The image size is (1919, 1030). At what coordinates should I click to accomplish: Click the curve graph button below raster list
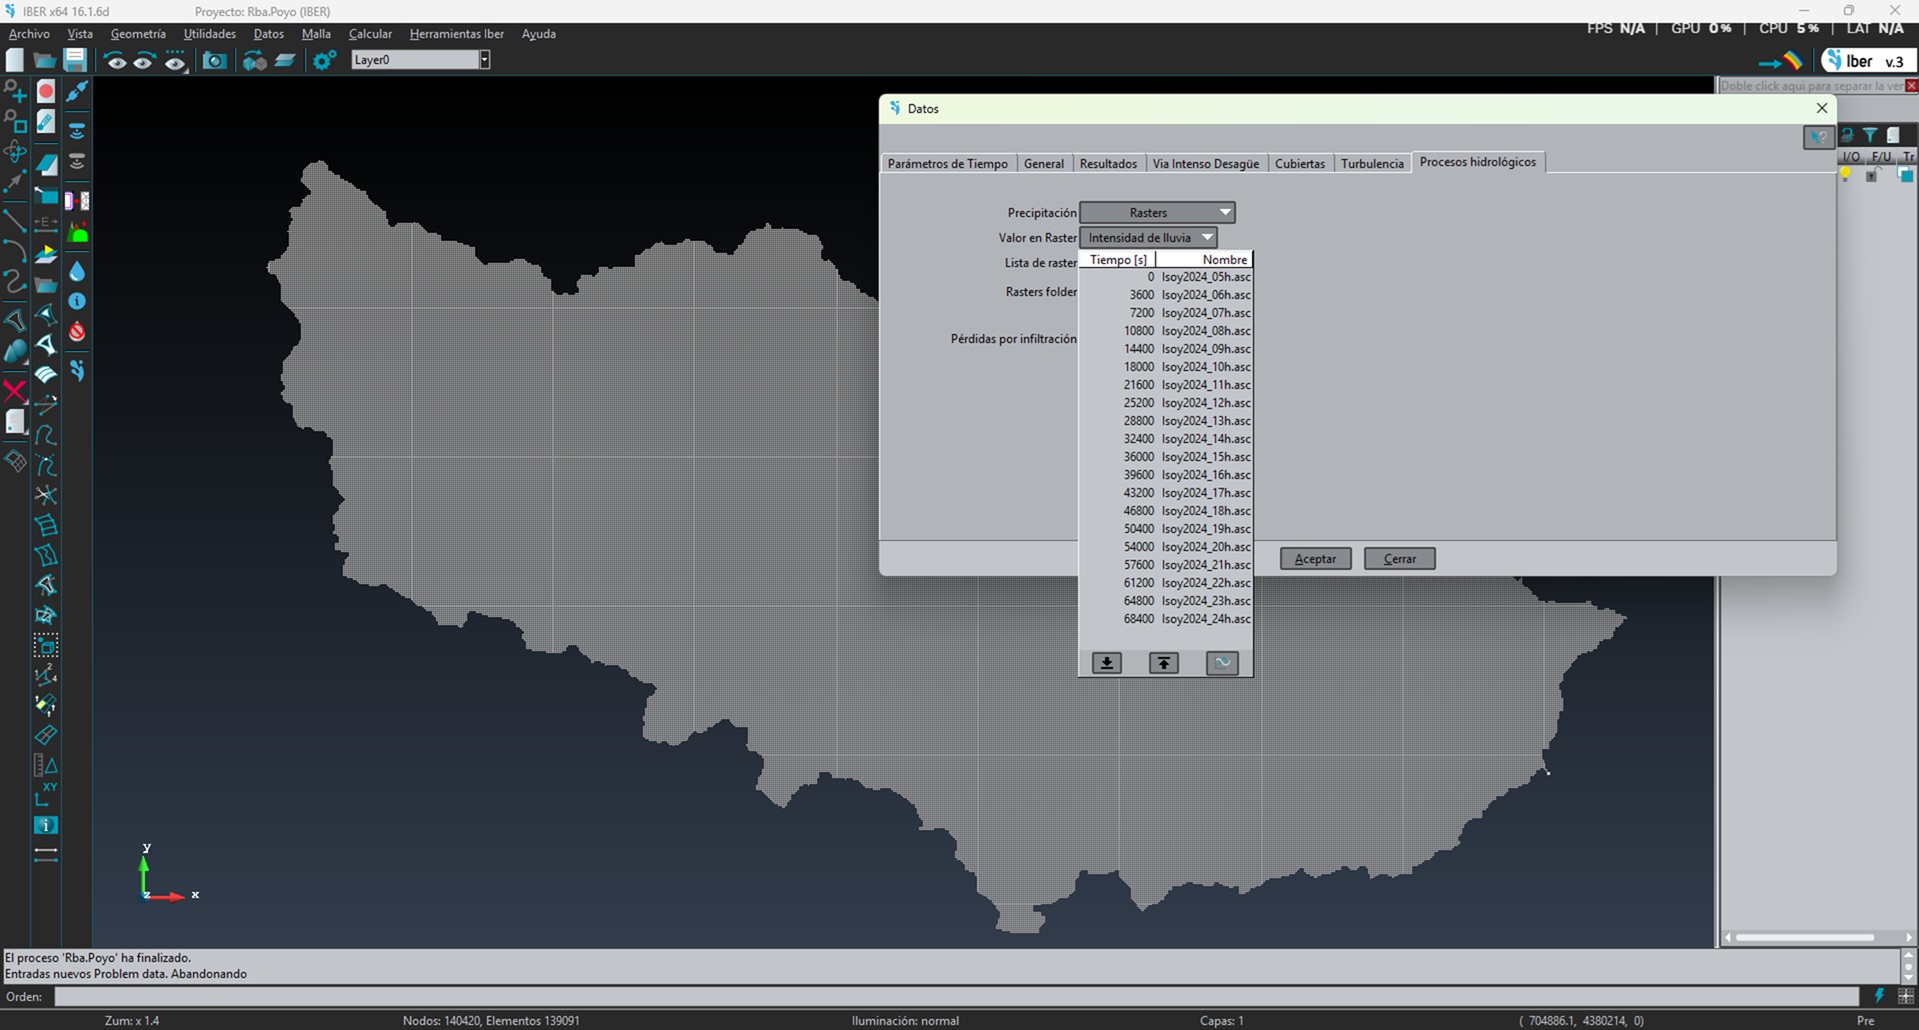pyautogui.click(x=1222, y=663)
